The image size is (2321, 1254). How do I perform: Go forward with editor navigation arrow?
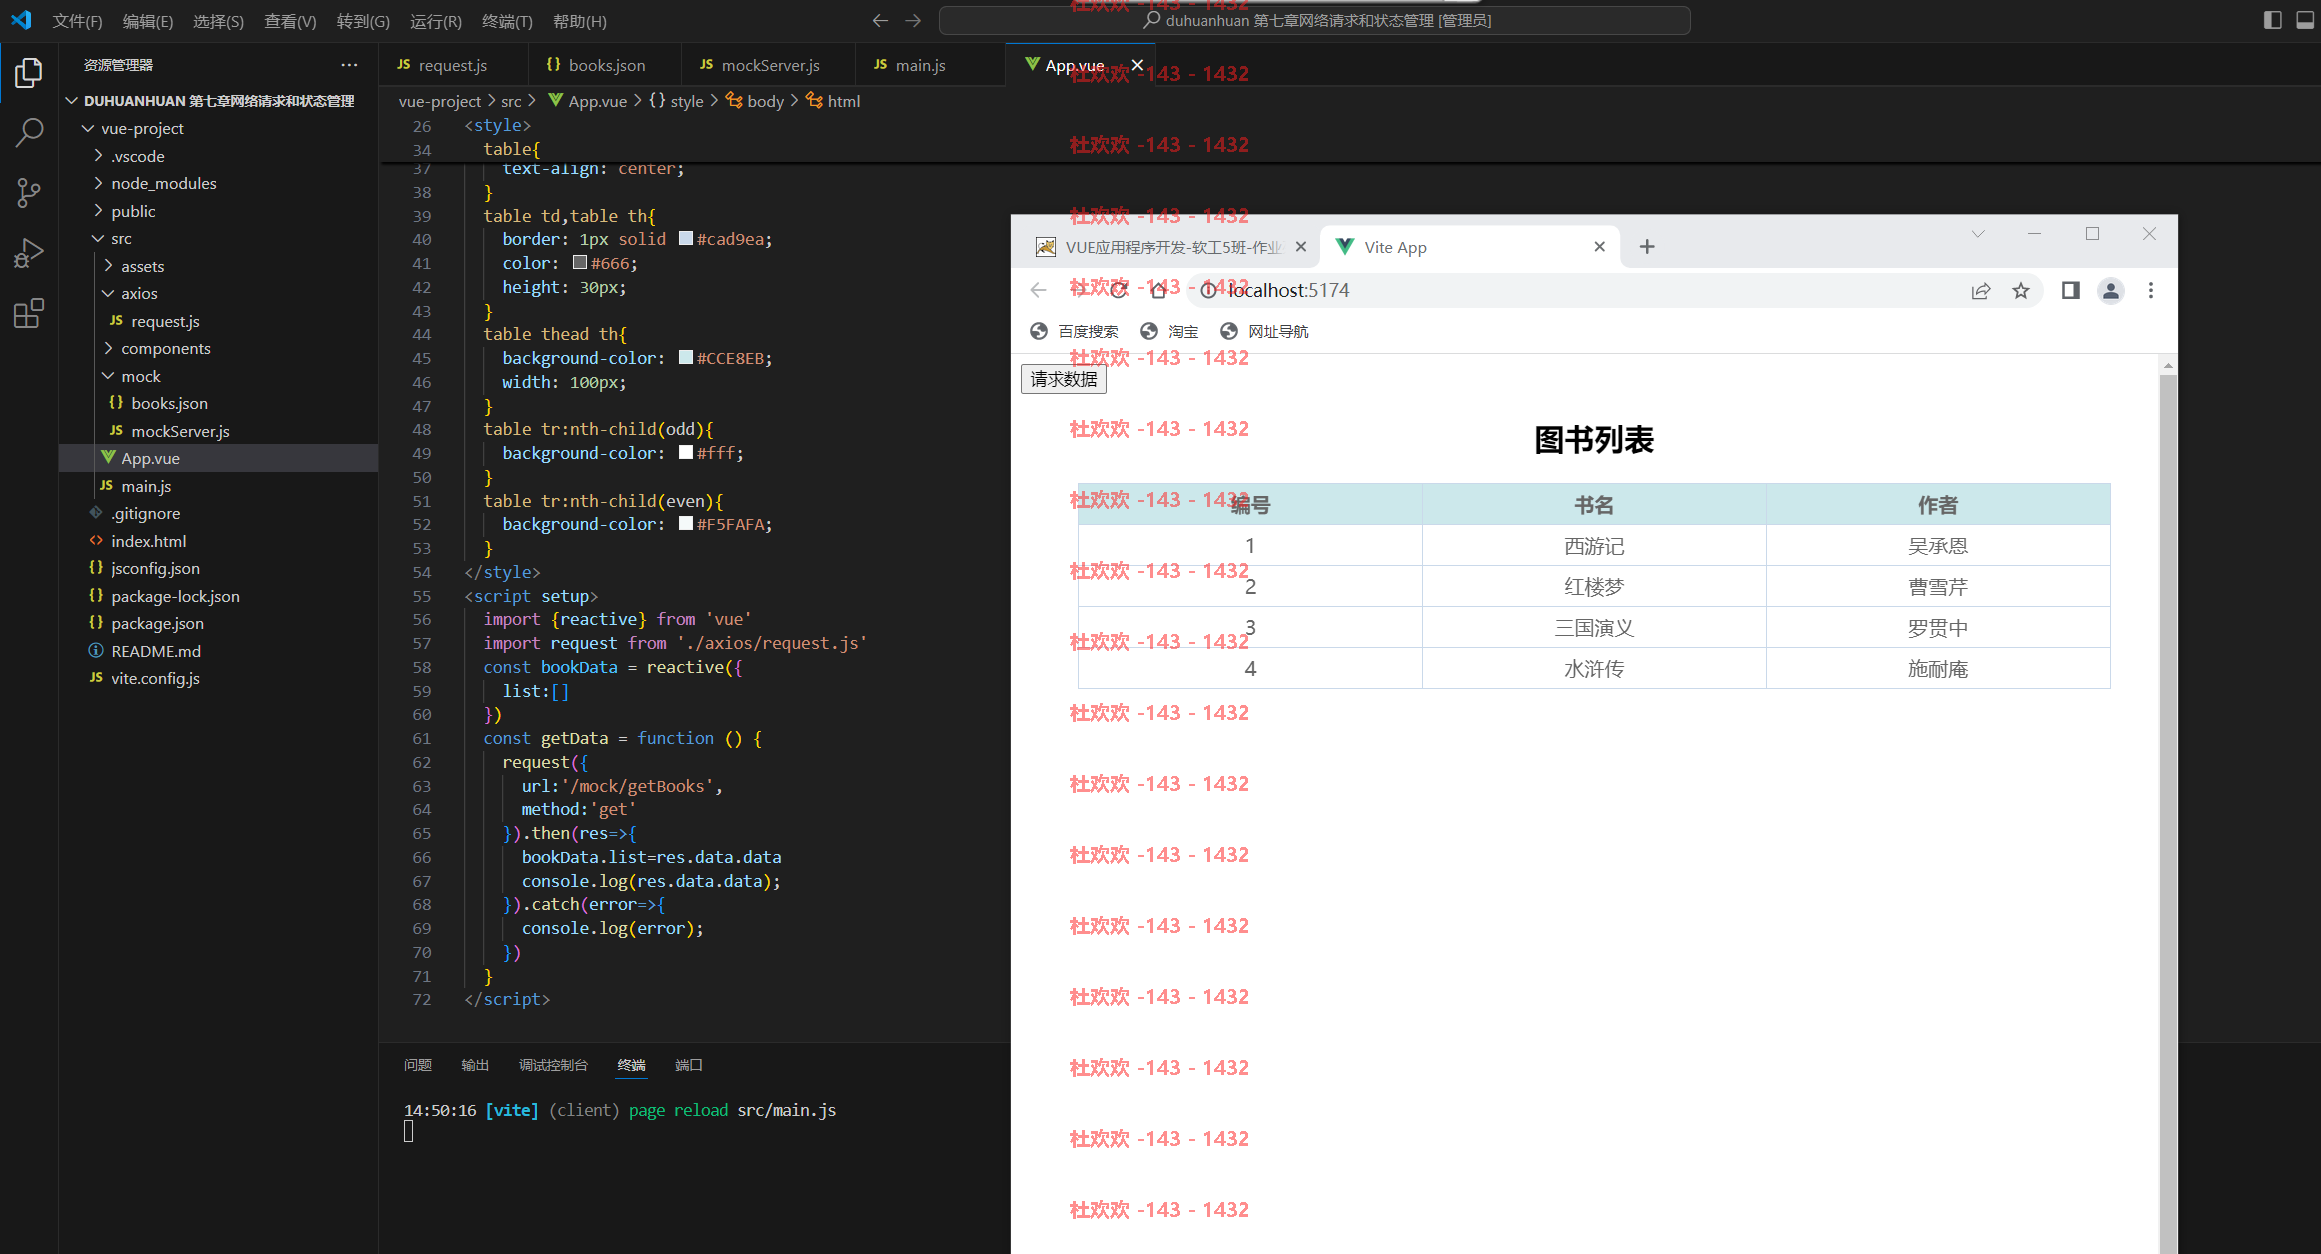(913, 20)
